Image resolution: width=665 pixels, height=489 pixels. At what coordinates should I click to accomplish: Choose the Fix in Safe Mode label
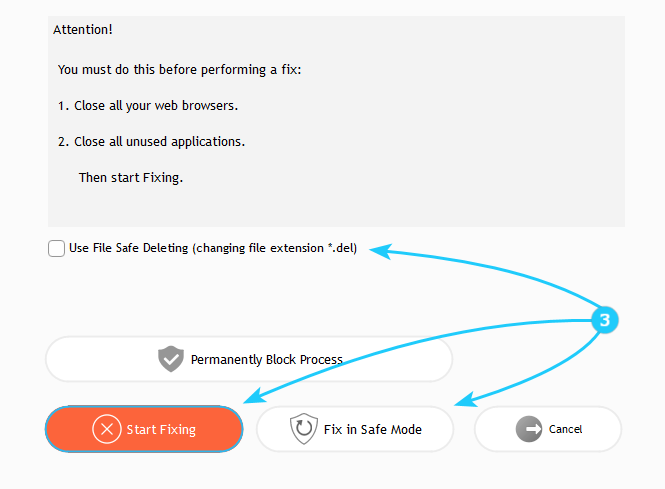[372, 430]
